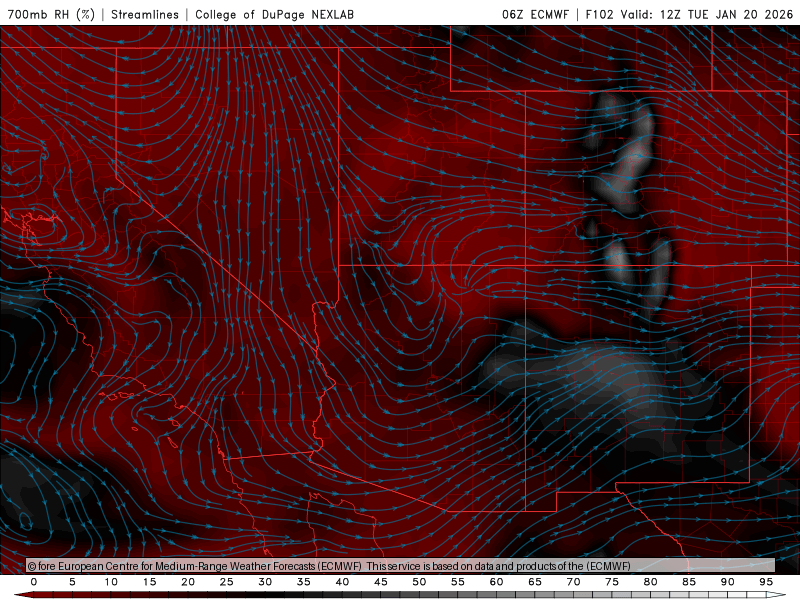Click the '25' value on color scale
This screenshot has width=800, height=600.
226,582
